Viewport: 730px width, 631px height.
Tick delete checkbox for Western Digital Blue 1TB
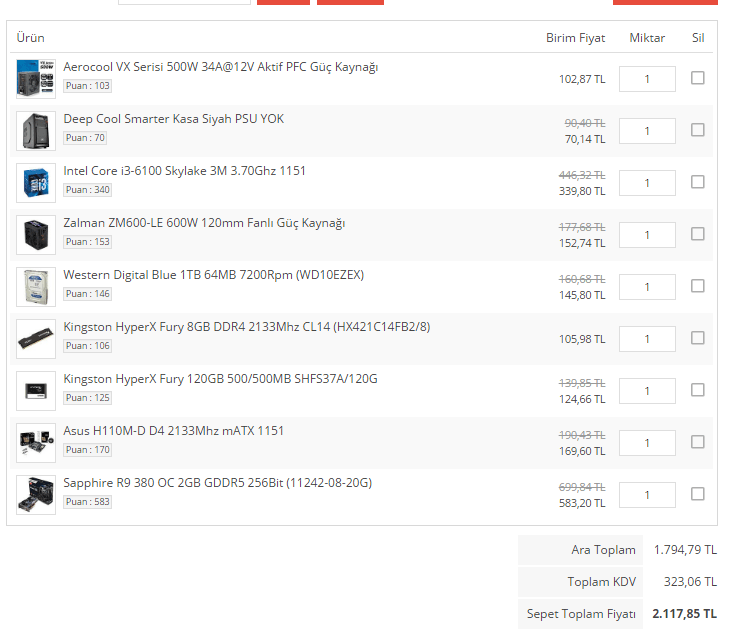[x=697, y=286]
